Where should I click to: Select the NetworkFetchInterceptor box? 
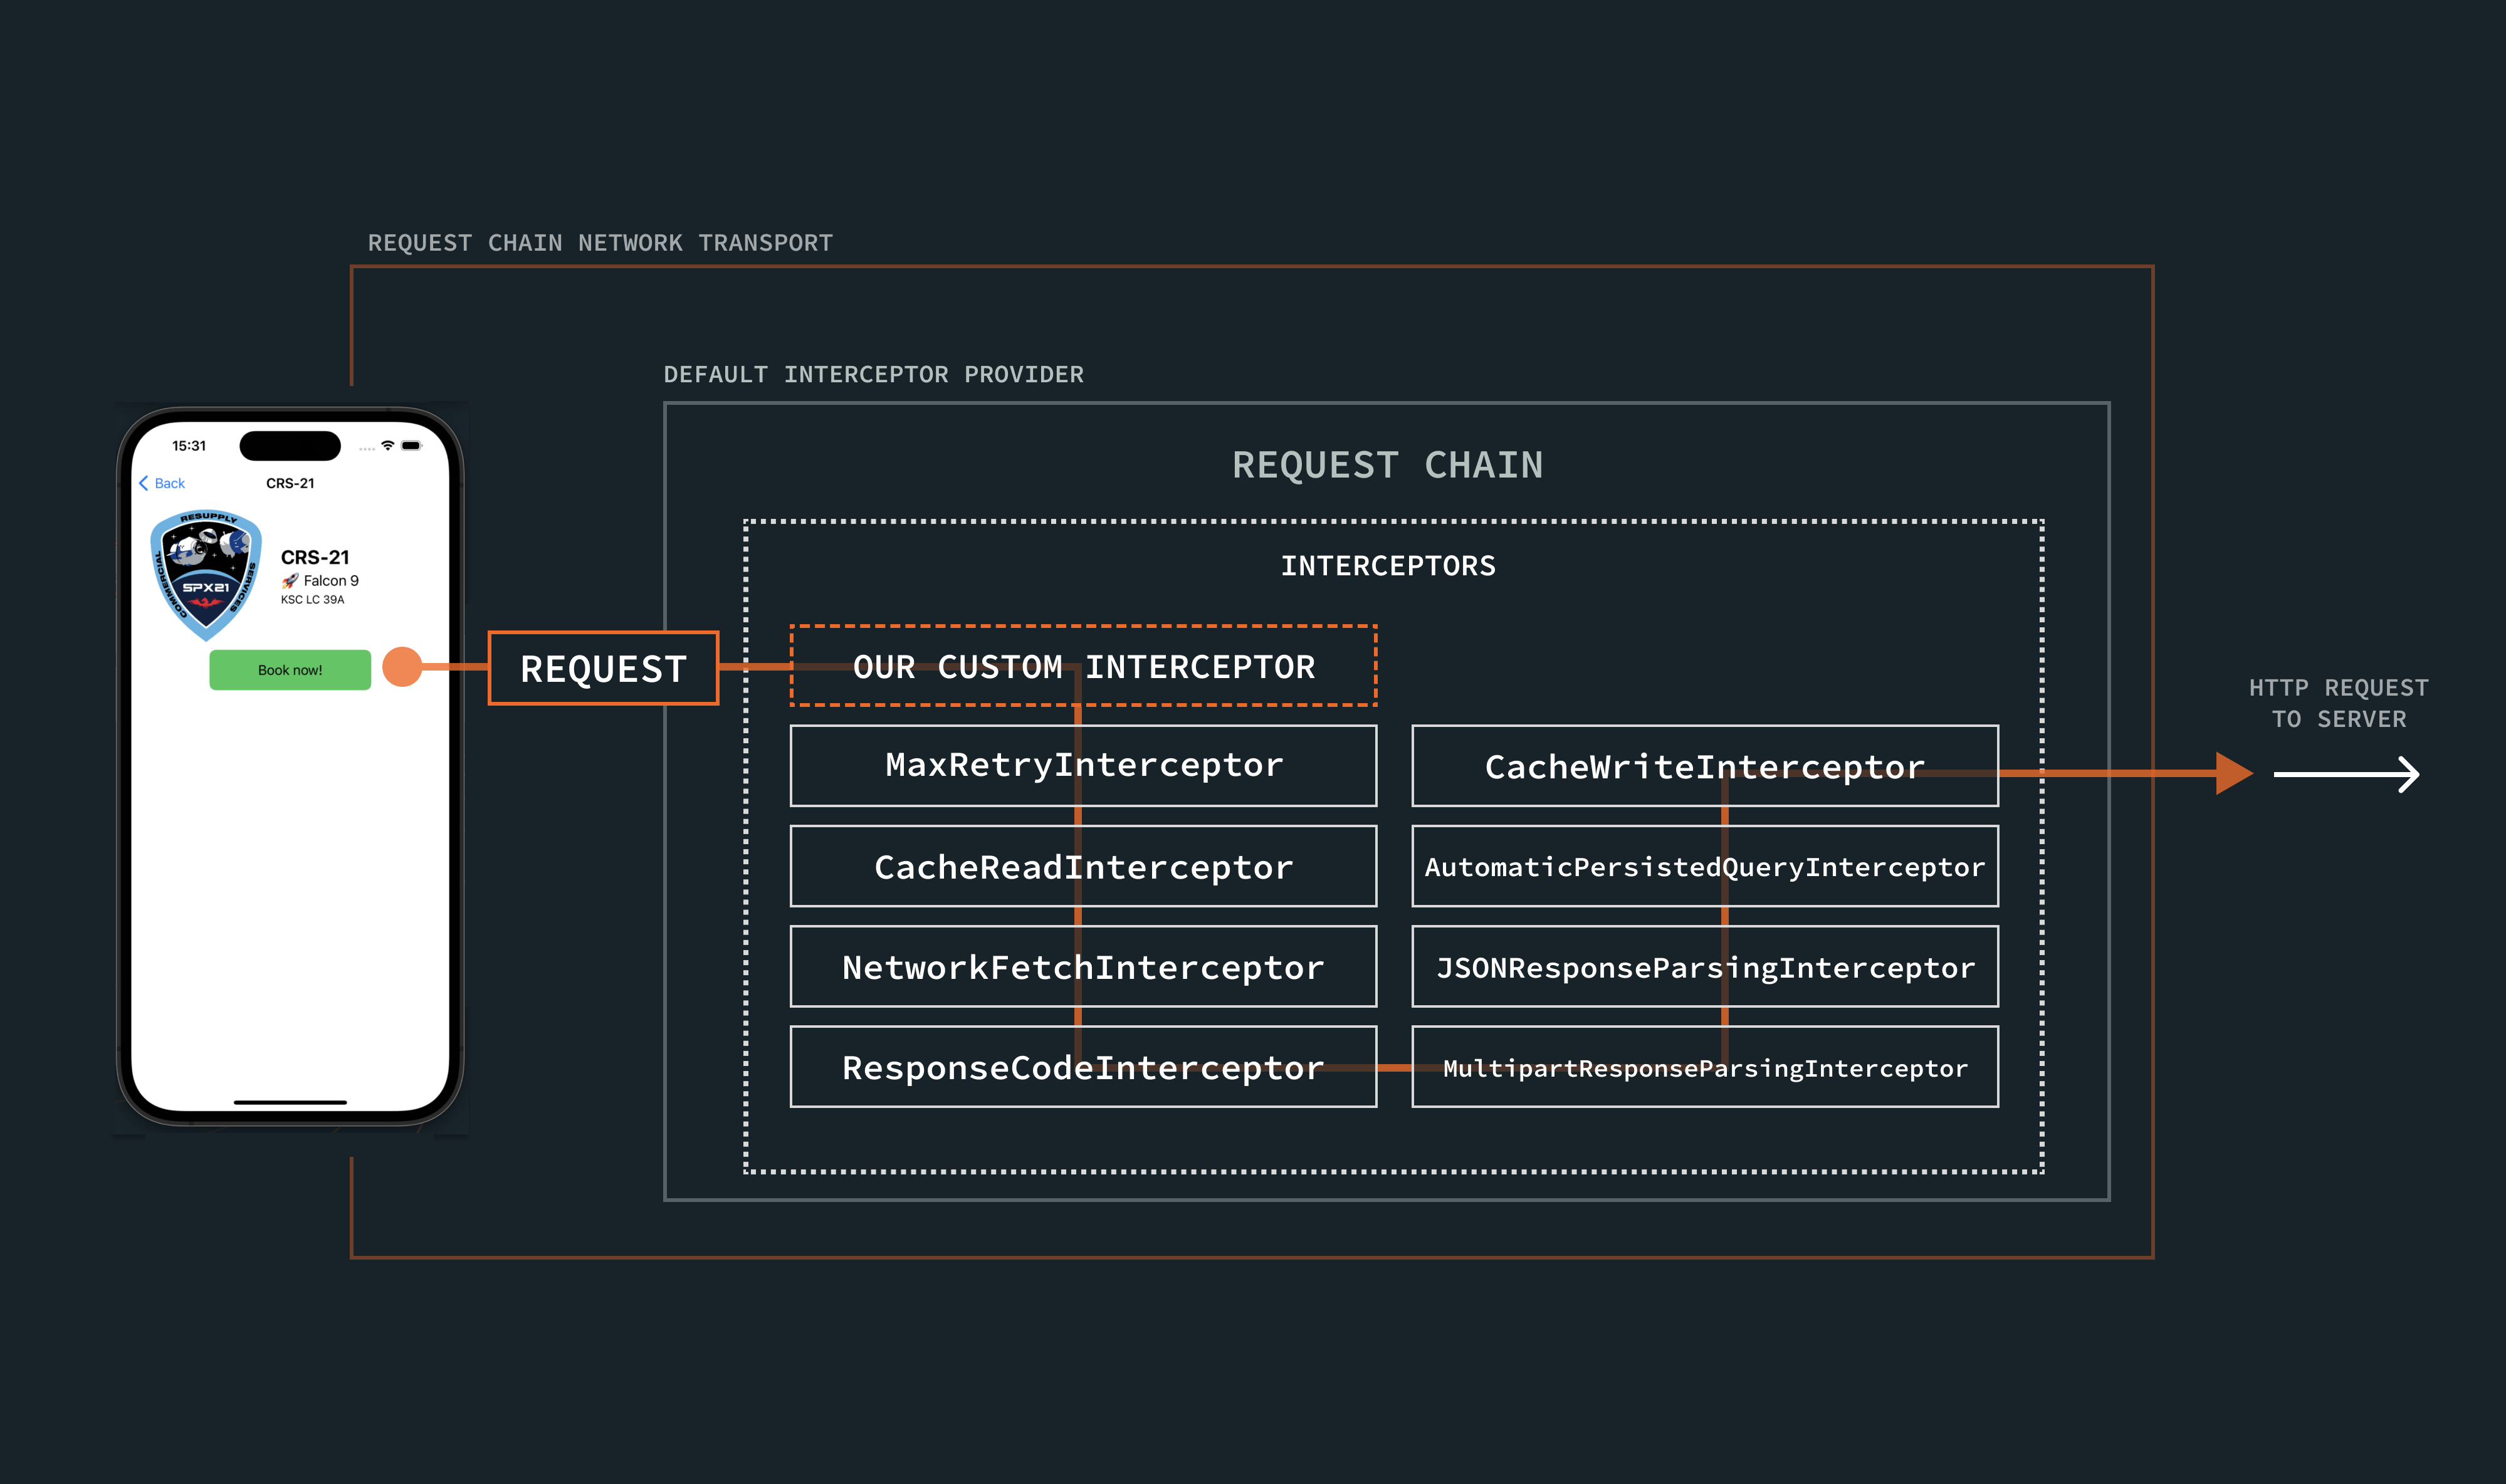pyautogui.click(x=1083, y=967)
